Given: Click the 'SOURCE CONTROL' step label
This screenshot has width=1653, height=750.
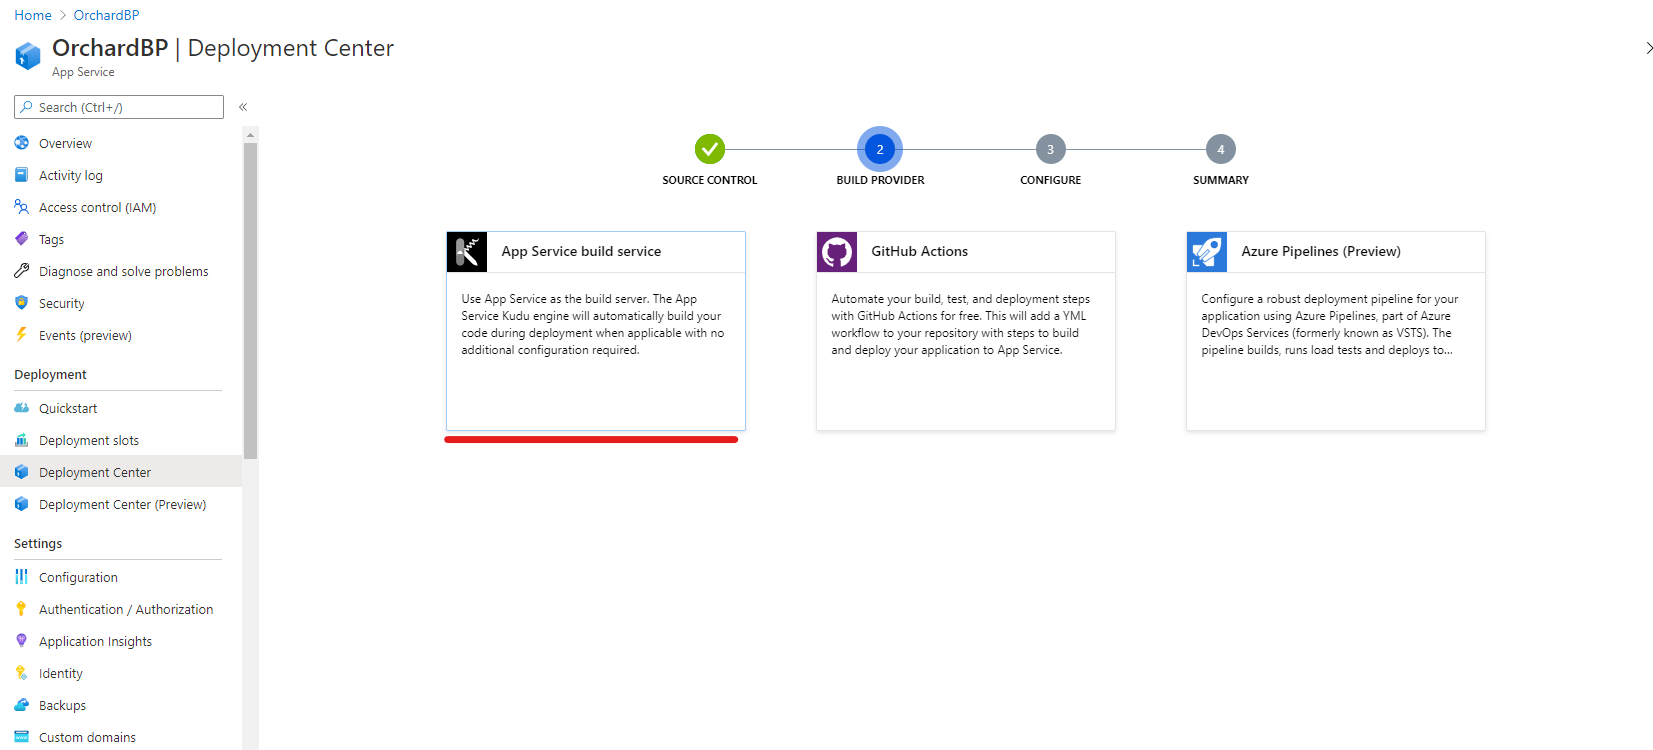Looking at the screenshot, I should pos(710,180).
